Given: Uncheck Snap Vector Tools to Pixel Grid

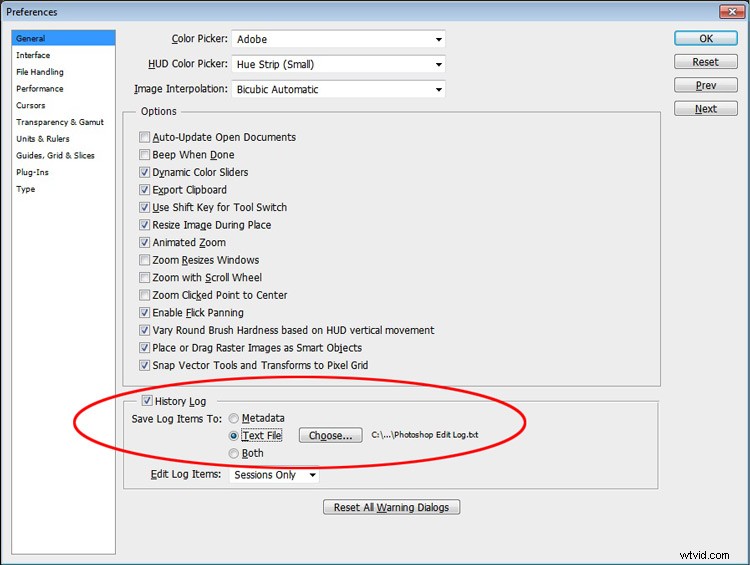Looking at the screenshot, I should (x=144, y=366).
